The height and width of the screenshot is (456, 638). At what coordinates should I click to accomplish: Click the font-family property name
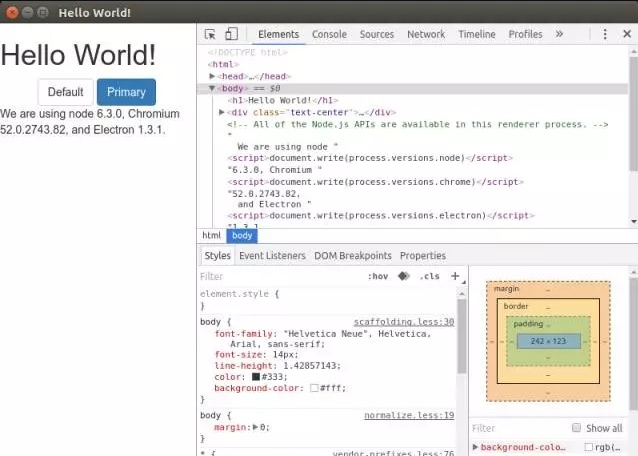243,334
